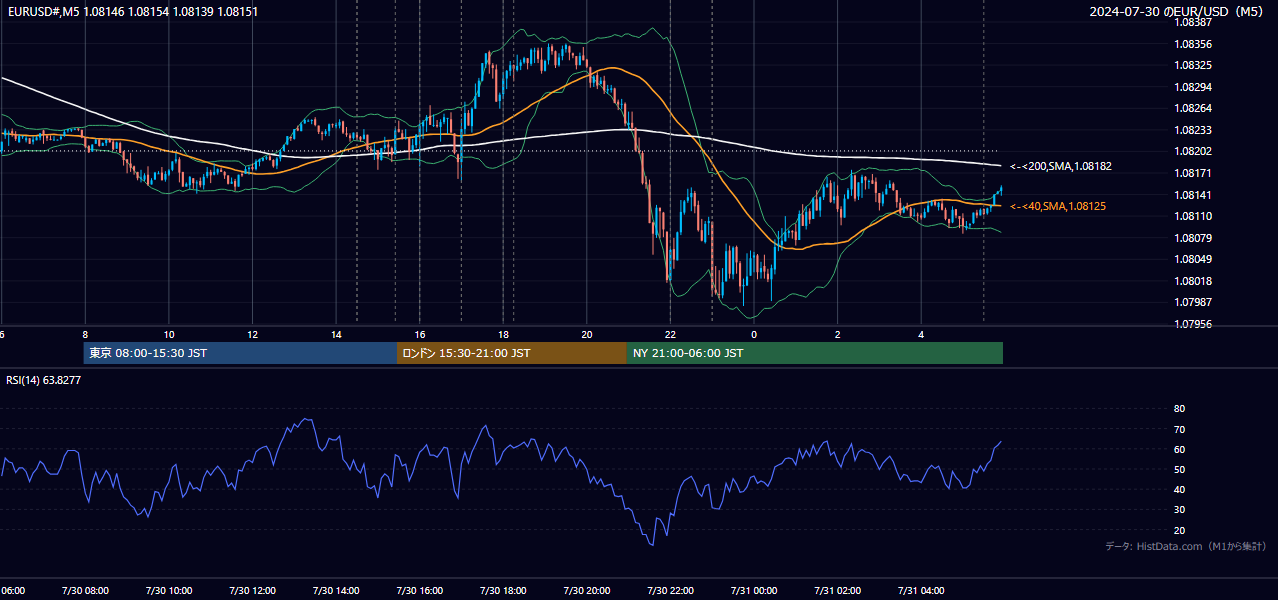The width and height of the screenshot is (1278, 600).
Task: Click RSI scale value 30
Action: tap(1179, 510)
